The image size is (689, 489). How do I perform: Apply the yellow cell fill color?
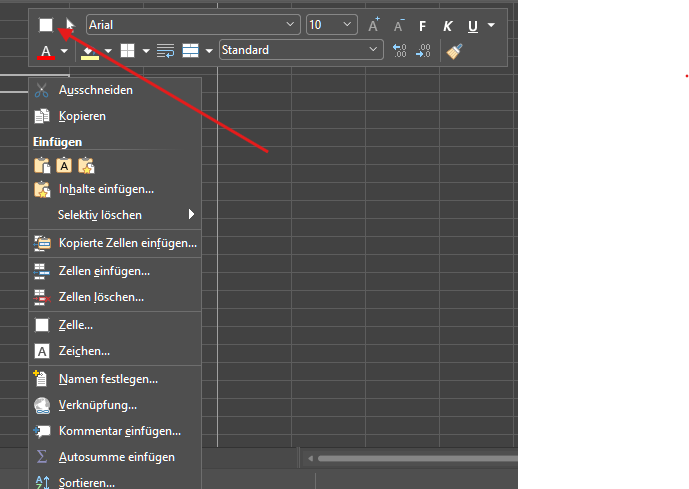(x=90, y=51)
